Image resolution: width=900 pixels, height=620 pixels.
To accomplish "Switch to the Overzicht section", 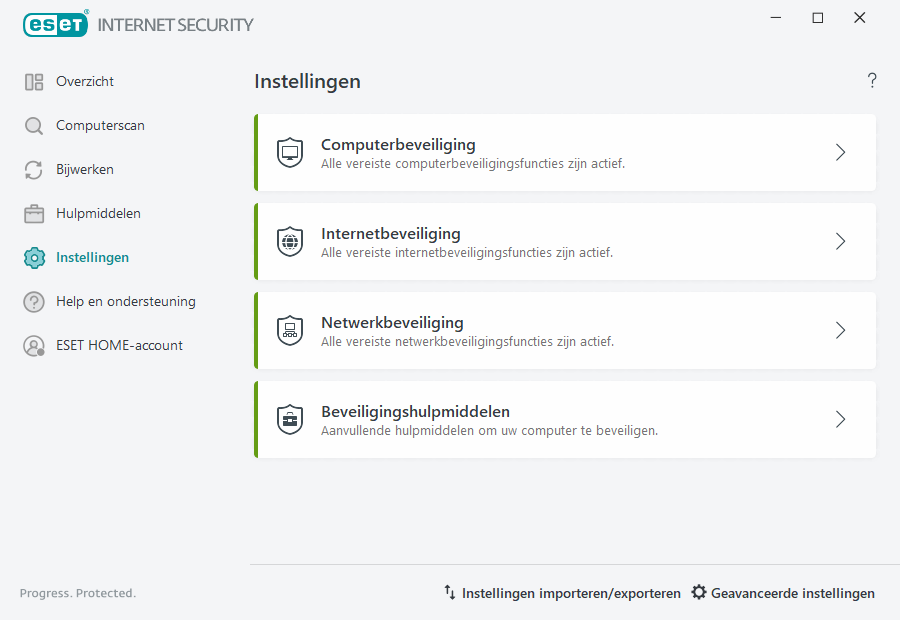I will coord(86,81).
